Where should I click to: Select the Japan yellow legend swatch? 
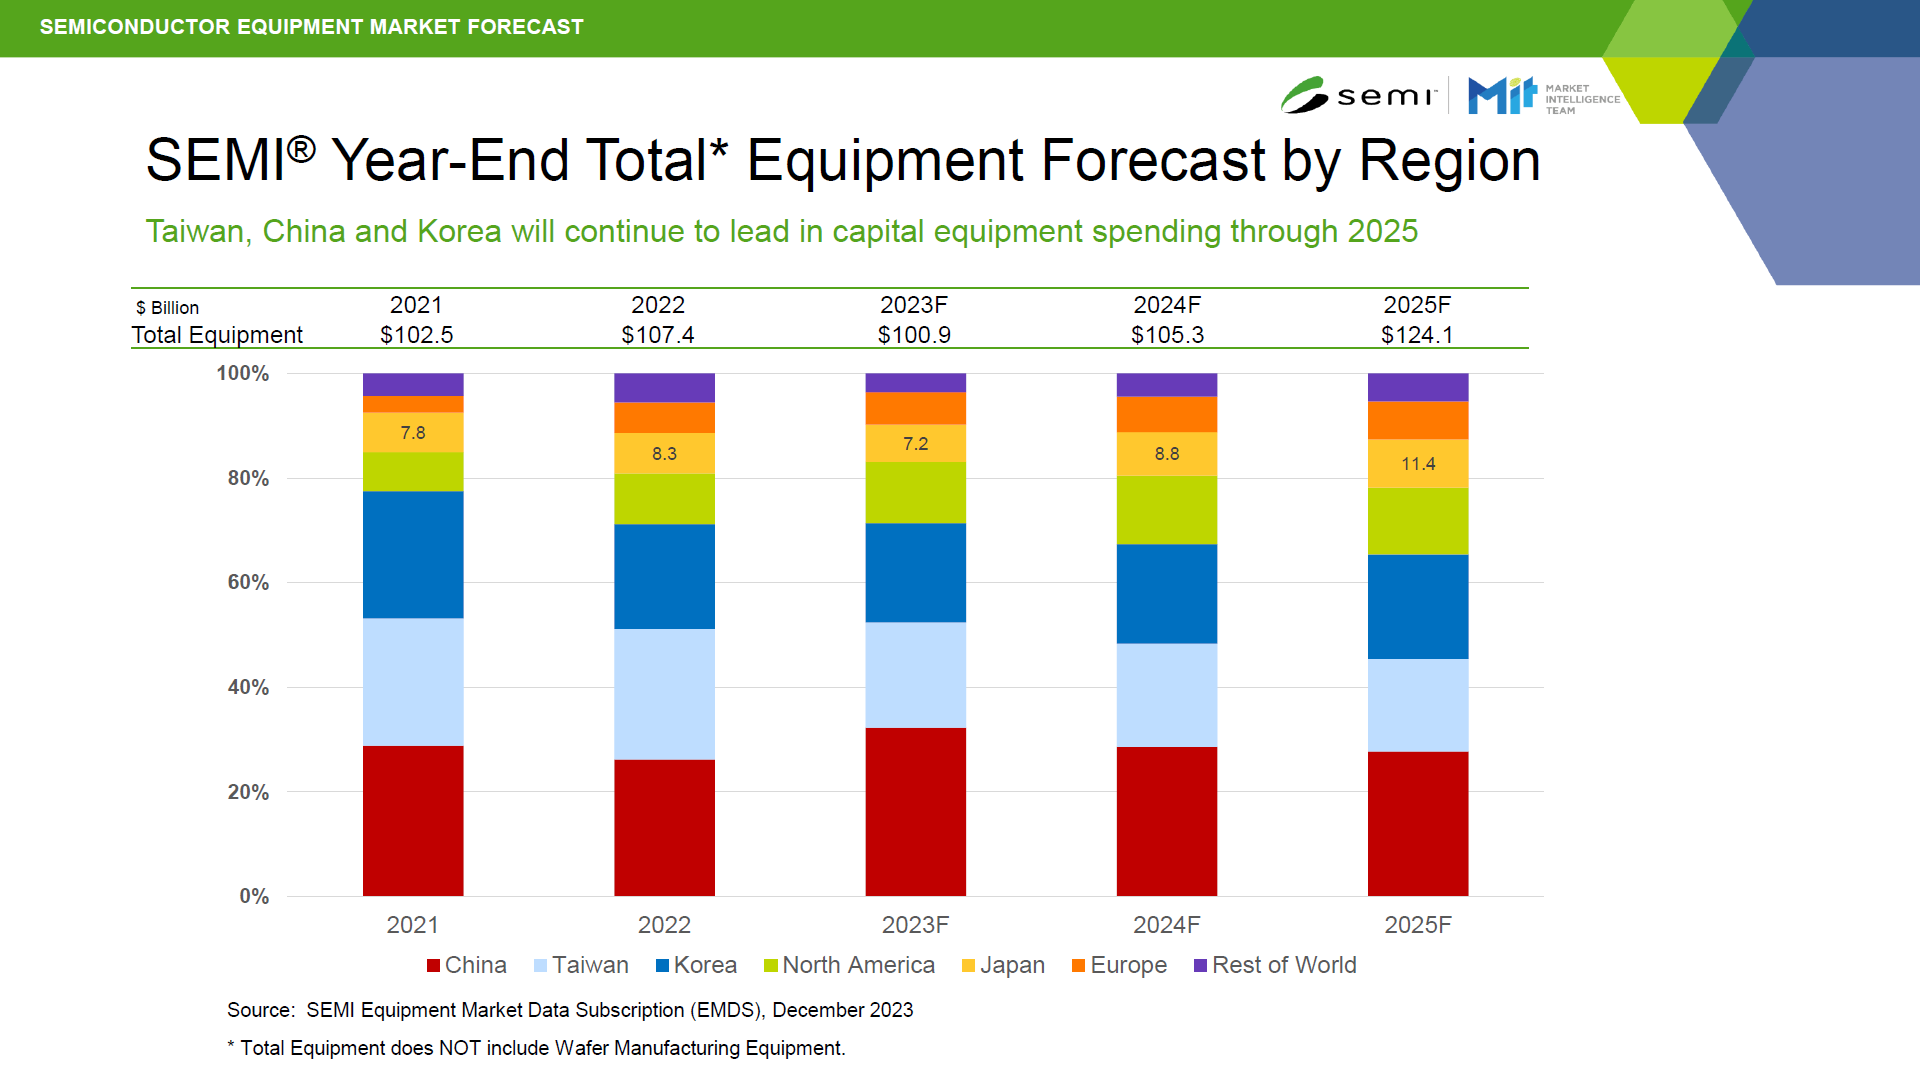968,966
